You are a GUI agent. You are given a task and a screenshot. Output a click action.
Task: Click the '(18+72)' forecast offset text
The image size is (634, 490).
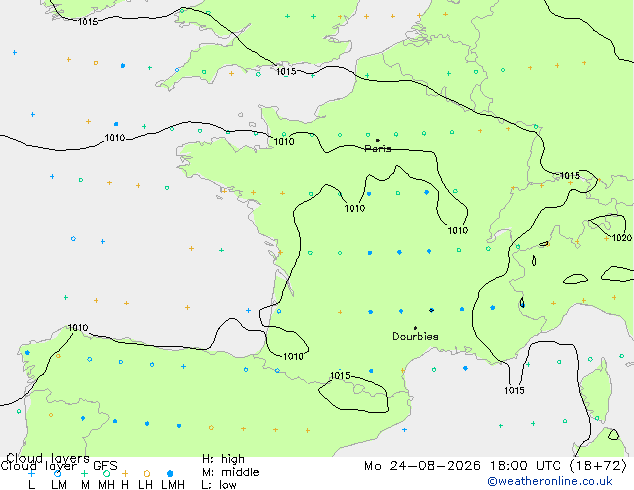click(598, 466)
